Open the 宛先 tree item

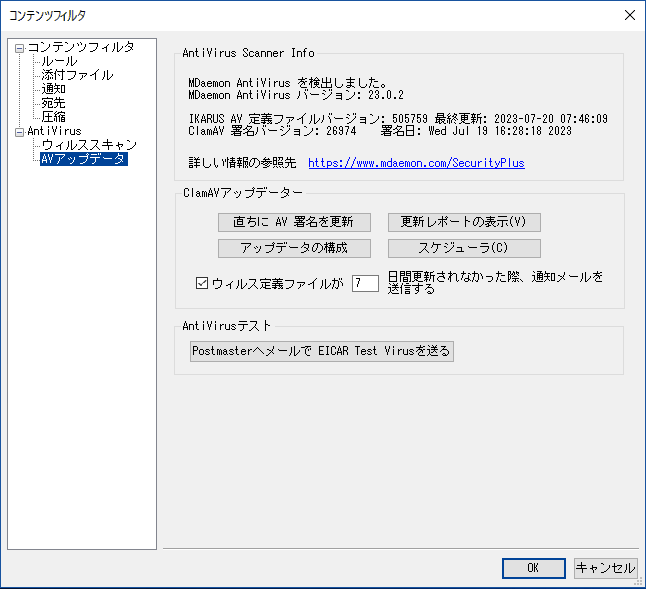pyautogui.click(x=53, y=103)
